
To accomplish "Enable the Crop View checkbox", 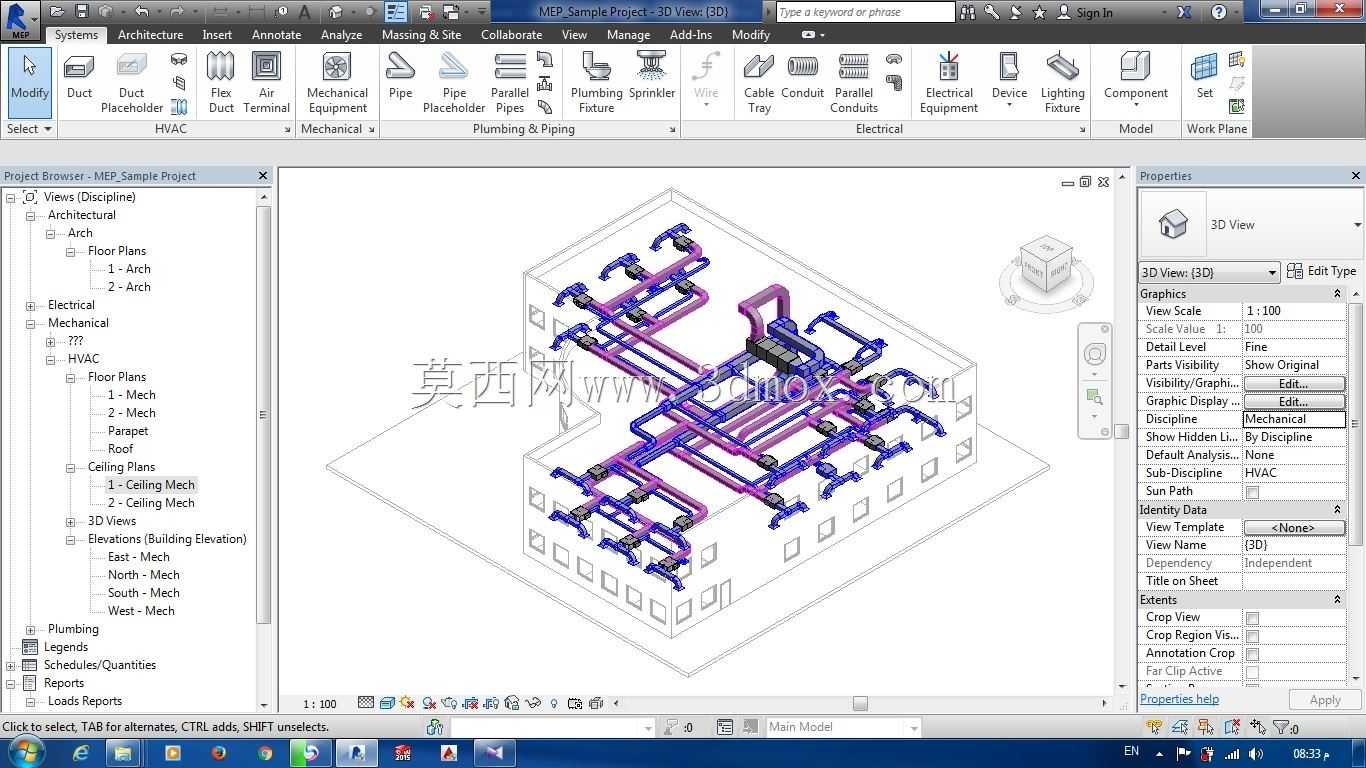I will tap(1252, 618).
